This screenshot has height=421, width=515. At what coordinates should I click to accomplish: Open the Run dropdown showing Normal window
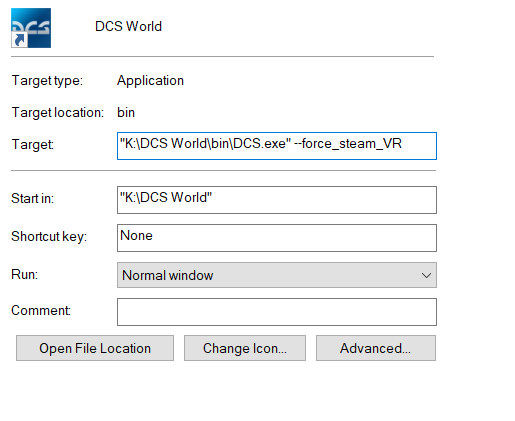[277, 275]
